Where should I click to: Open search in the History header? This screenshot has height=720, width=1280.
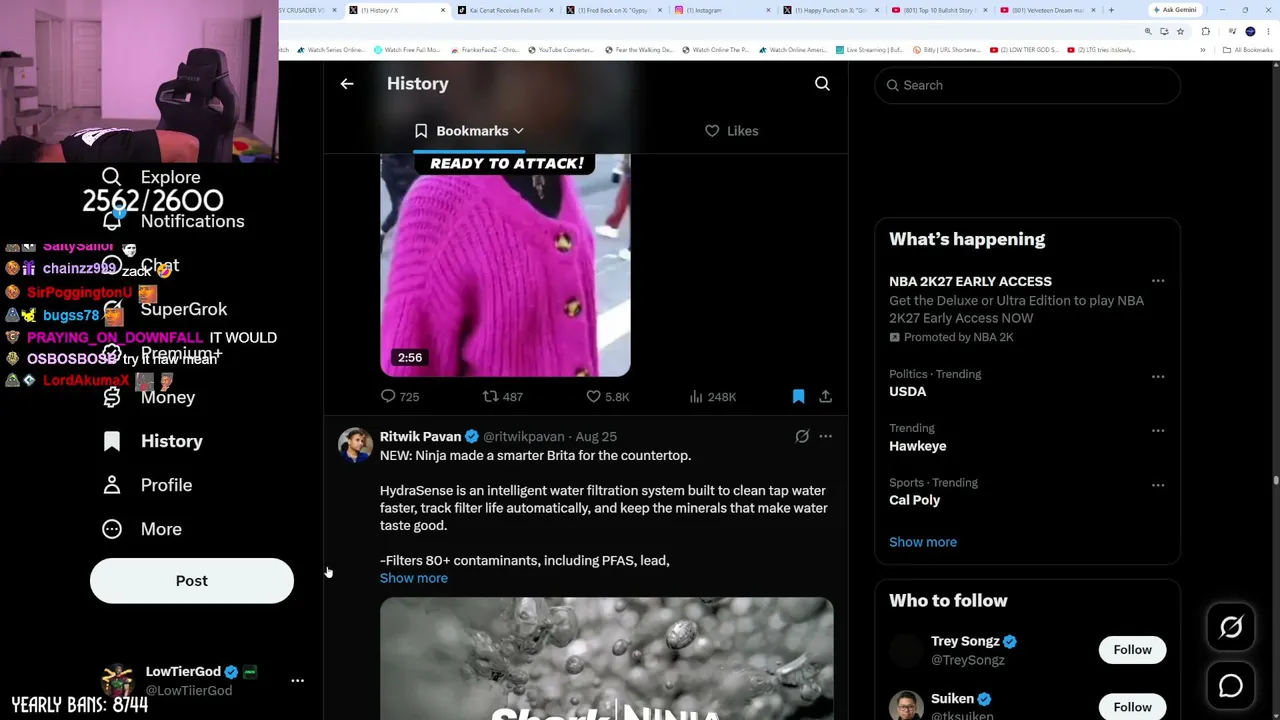pos(822,84)
